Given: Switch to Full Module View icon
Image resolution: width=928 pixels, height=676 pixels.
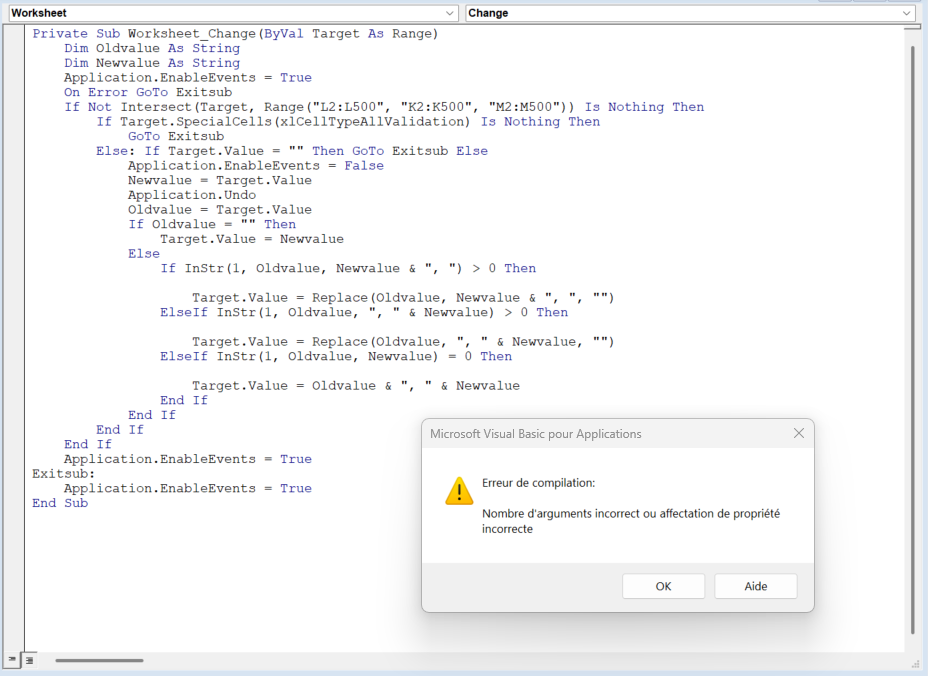Looking at the screenshot, I should point(30,660).
